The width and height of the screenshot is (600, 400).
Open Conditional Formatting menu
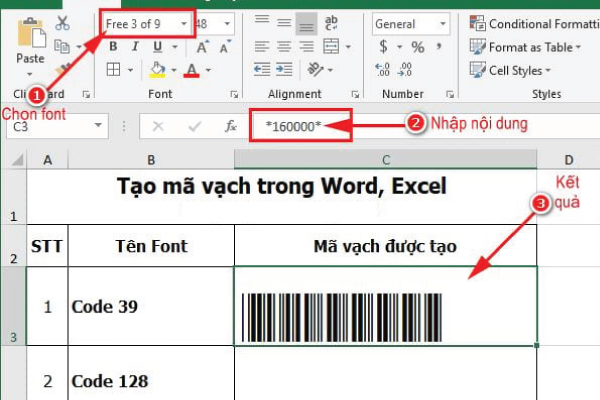tap(534, 24)
